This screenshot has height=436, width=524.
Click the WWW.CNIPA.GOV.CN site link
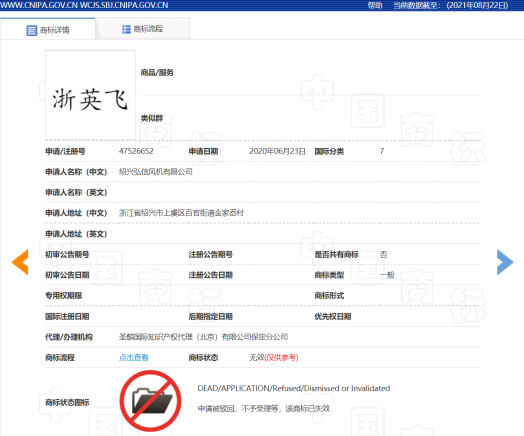39,5
